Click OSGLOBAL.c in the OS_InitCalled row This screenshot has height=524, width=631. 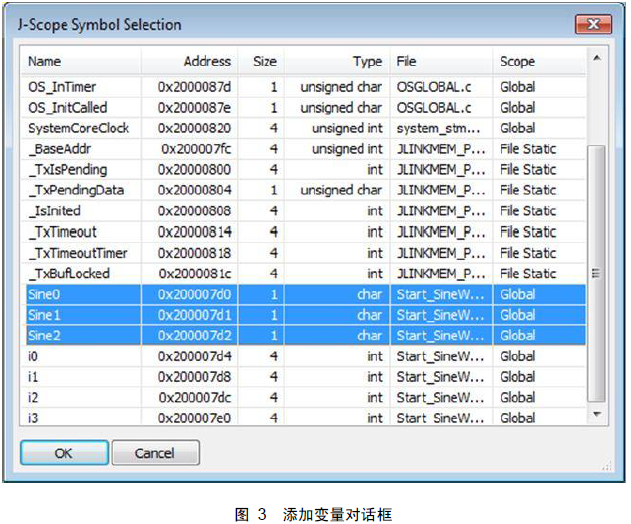pos(434,108)
